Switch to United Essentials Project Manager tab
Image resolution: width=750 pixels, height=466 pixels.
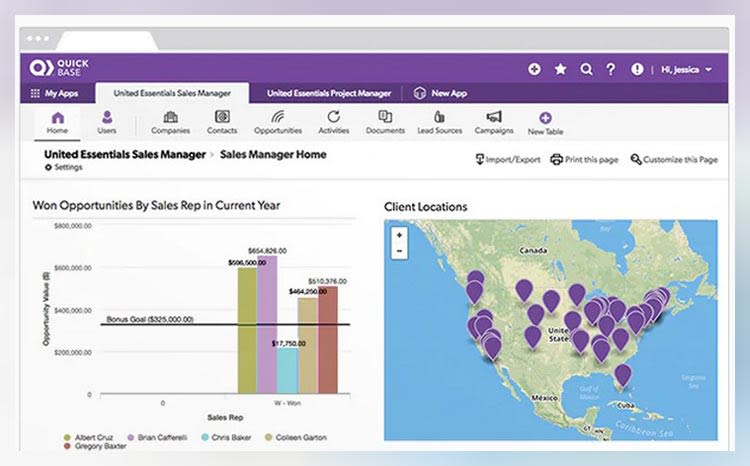pos(329,93)
